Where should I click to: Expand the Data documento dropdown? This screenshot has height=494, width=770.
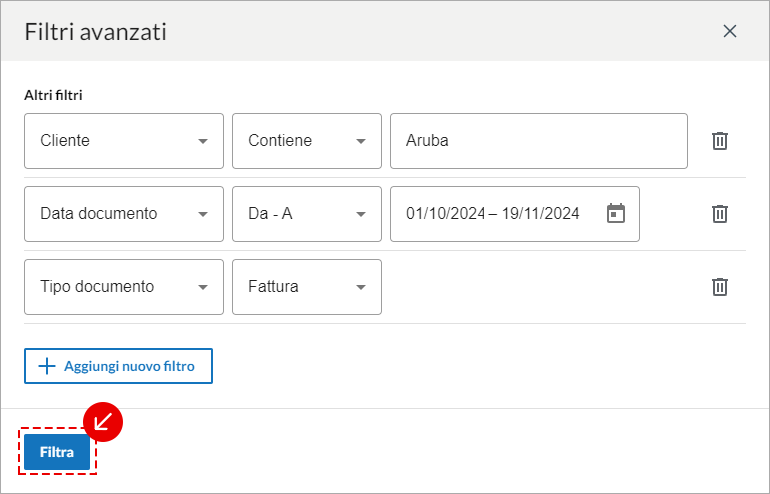point(124,214)
